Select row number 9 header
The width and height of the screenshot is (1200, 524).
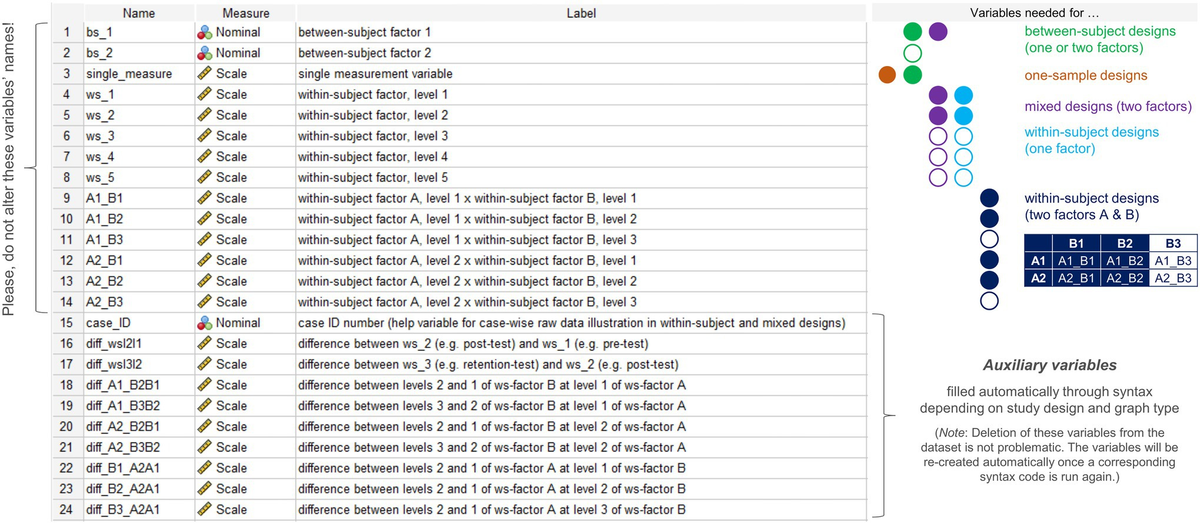[x=66, y=198]
